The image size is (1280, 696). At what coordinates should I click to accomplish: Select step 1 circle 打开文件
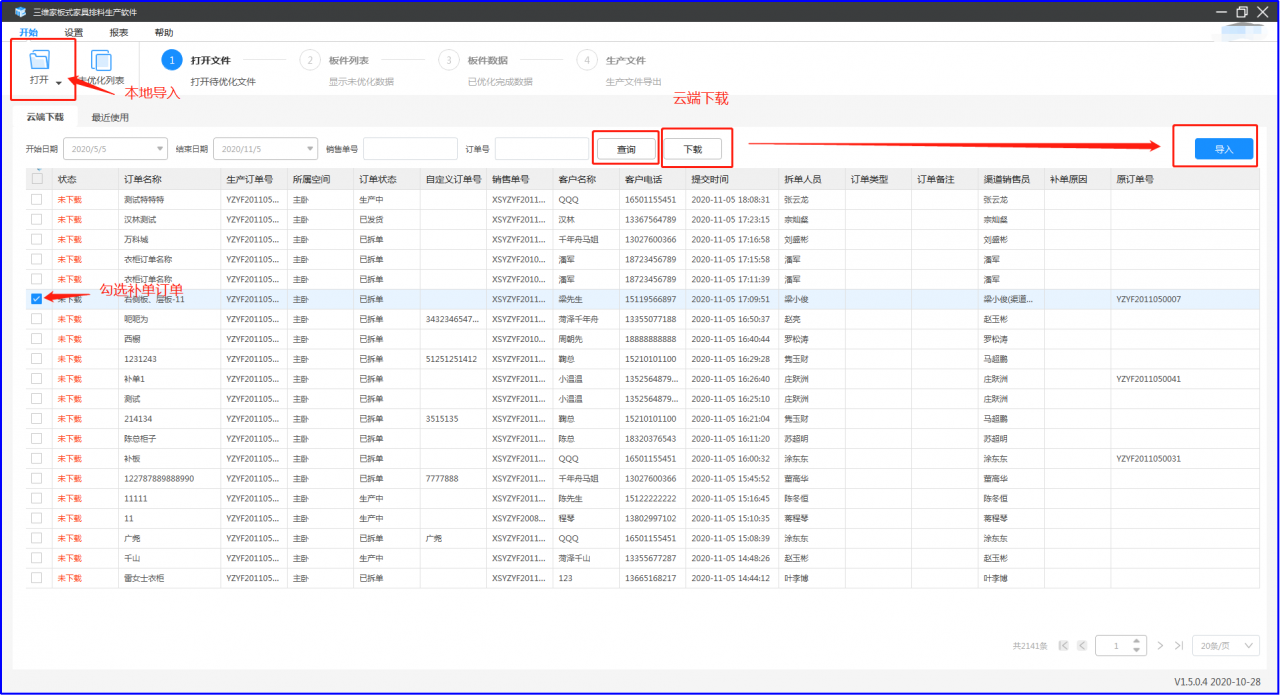[172, 60]
